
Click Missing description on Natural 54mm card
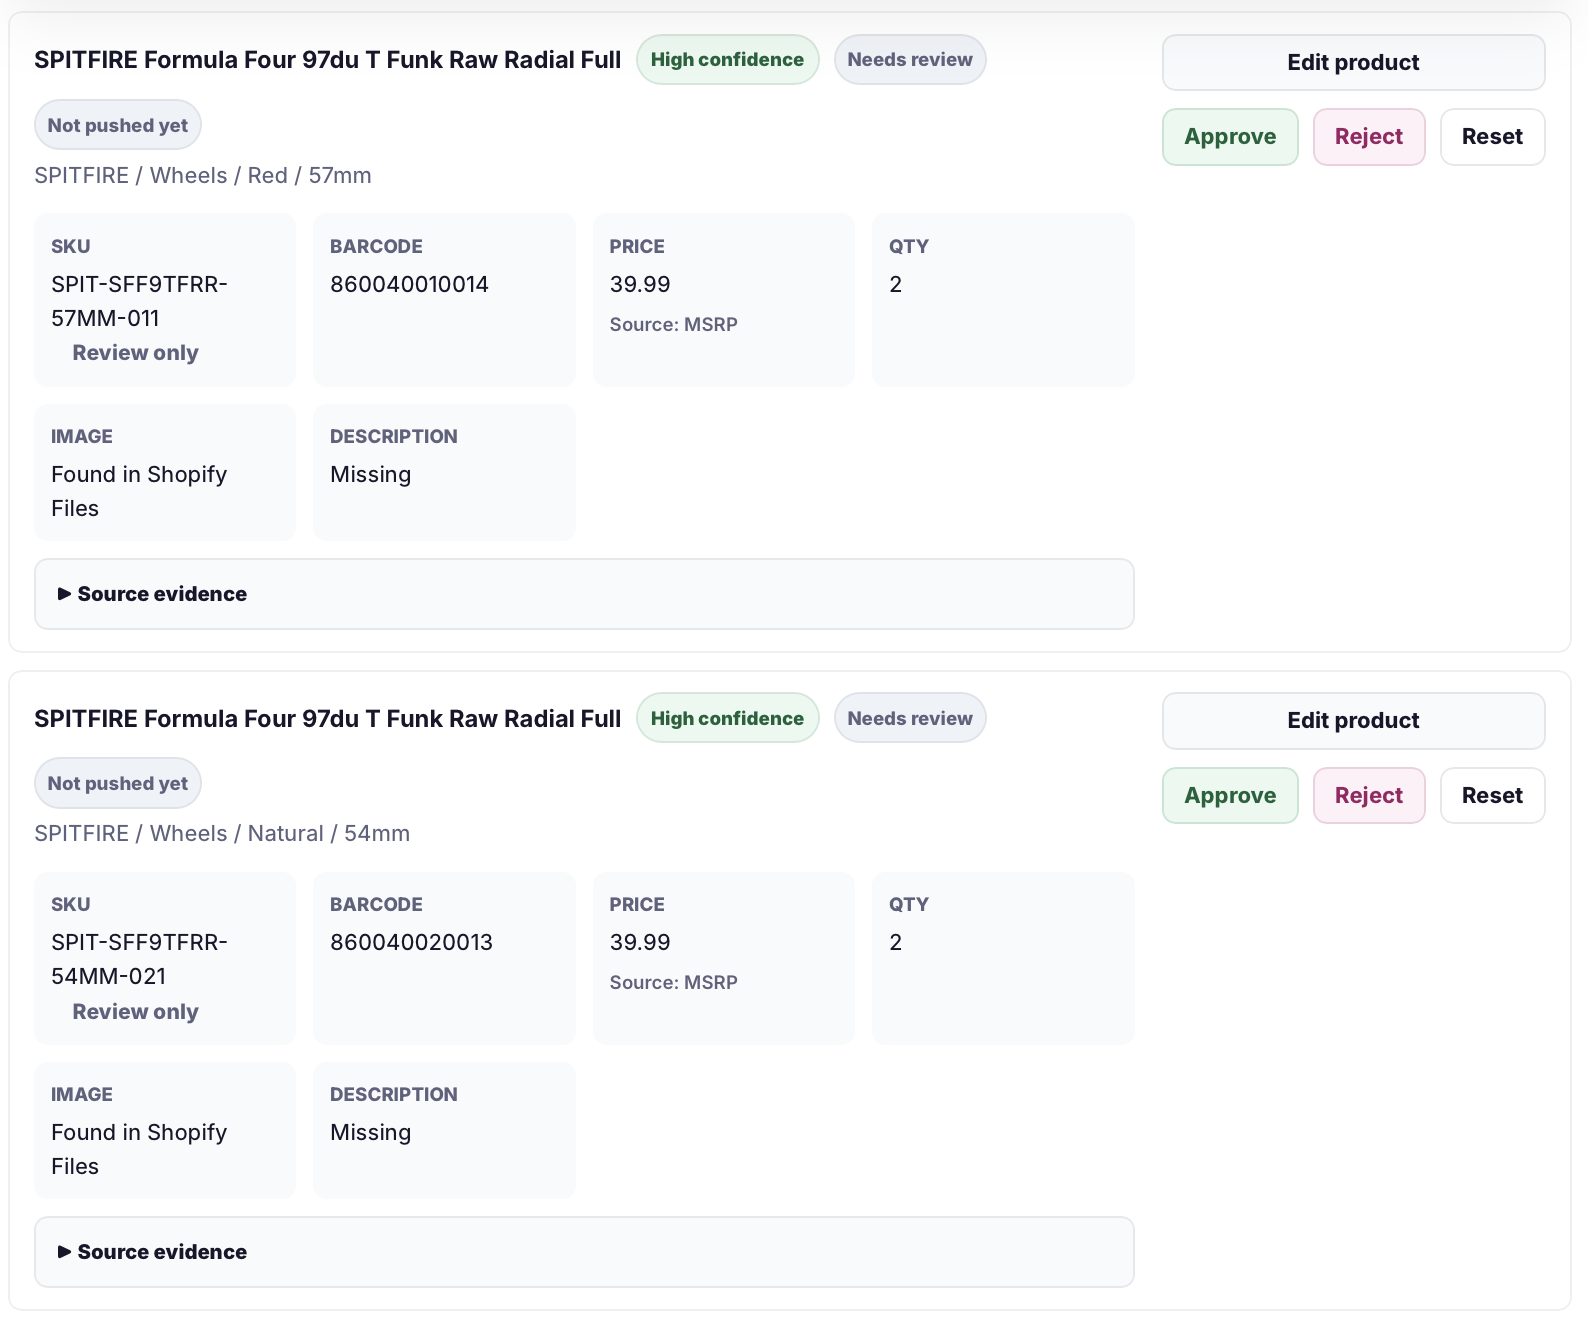(370, 1132)
